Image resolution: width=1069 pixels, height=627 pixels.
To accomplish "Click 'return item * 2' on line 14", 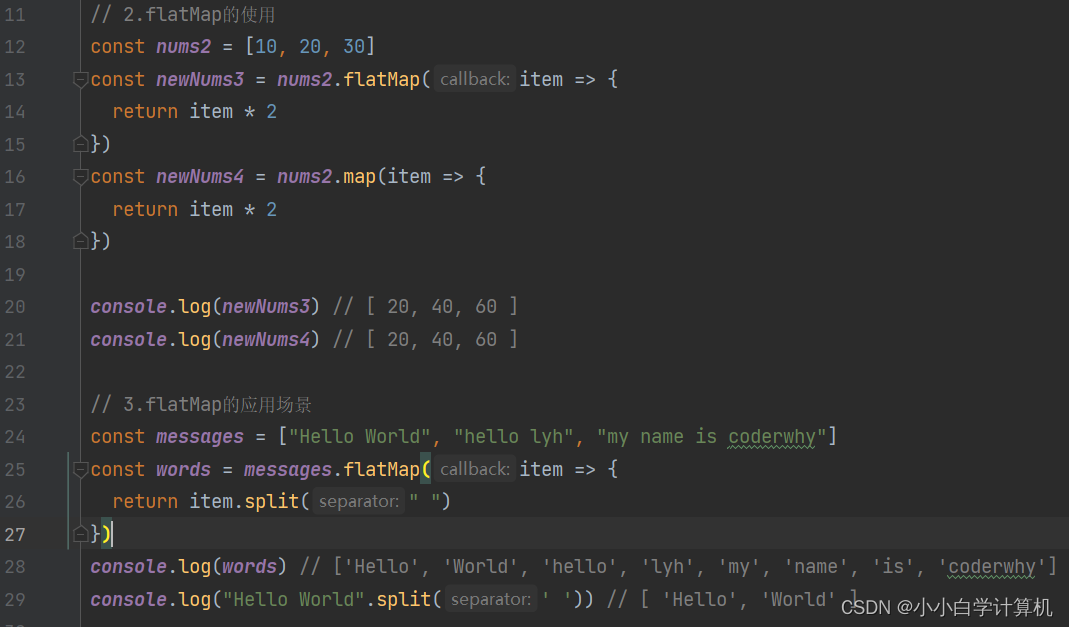I will point(195,111).
